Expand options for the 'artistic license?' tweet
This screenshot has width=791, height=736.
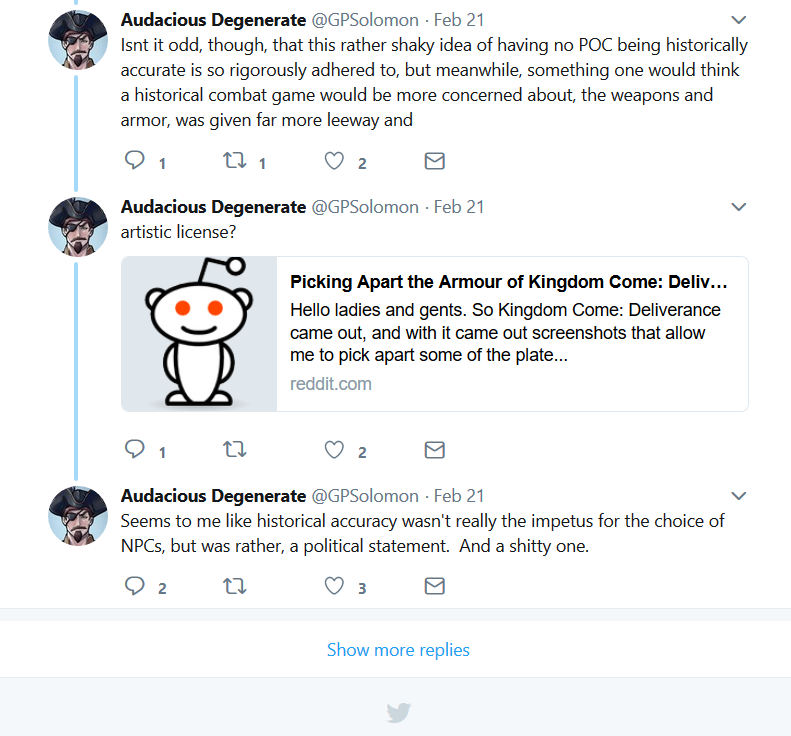point(739,207)
